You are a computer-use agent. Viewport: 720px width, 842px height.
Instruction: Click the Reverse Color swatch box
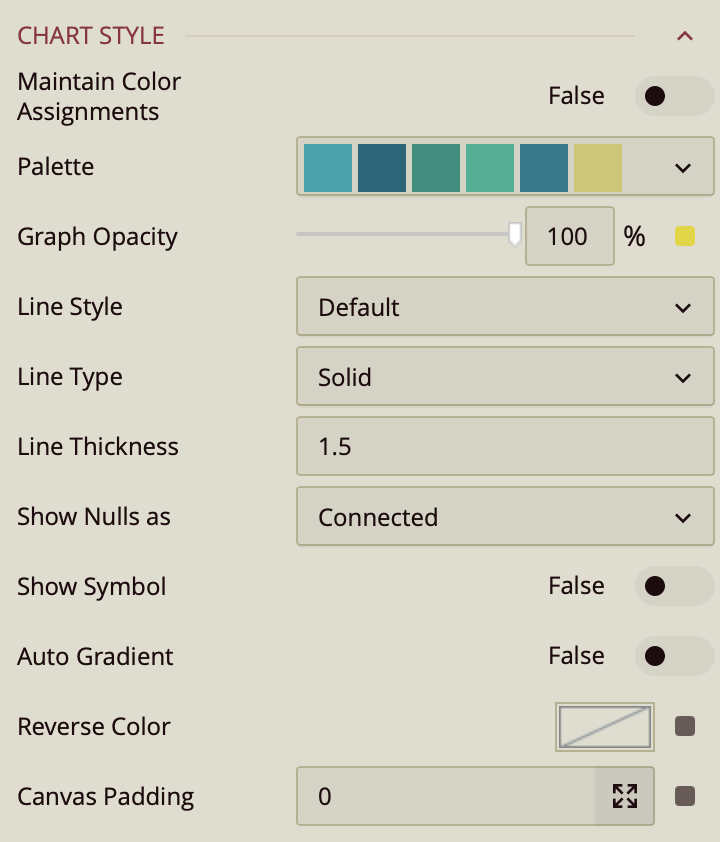click(605, 727)
